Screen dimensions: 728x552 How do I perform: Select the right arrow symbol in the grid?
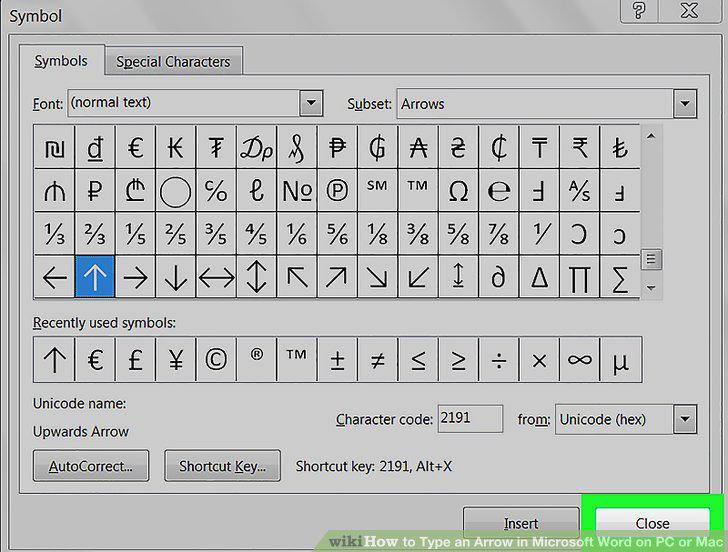pyautogui.click(x=135, y=277)
